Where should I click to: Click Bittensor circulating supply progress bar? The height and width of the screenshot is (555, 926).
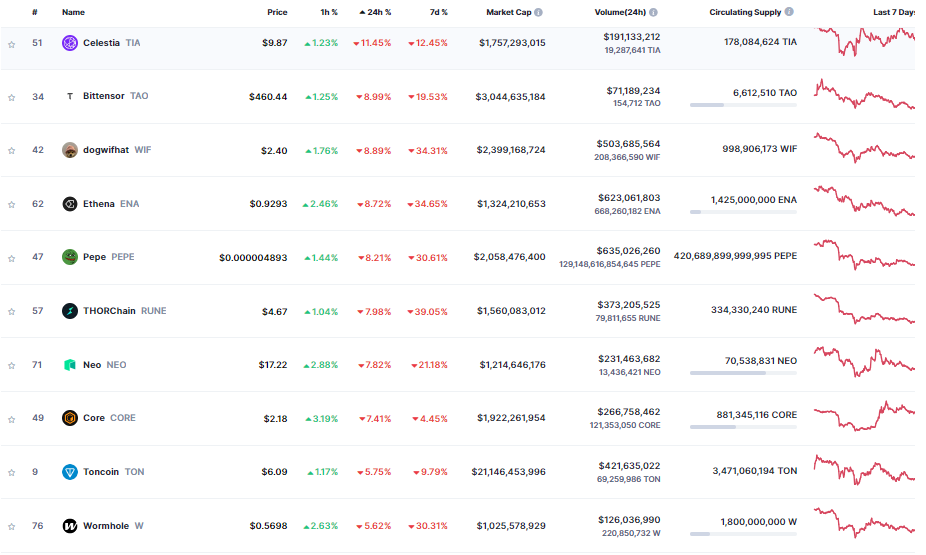[744, 105]
